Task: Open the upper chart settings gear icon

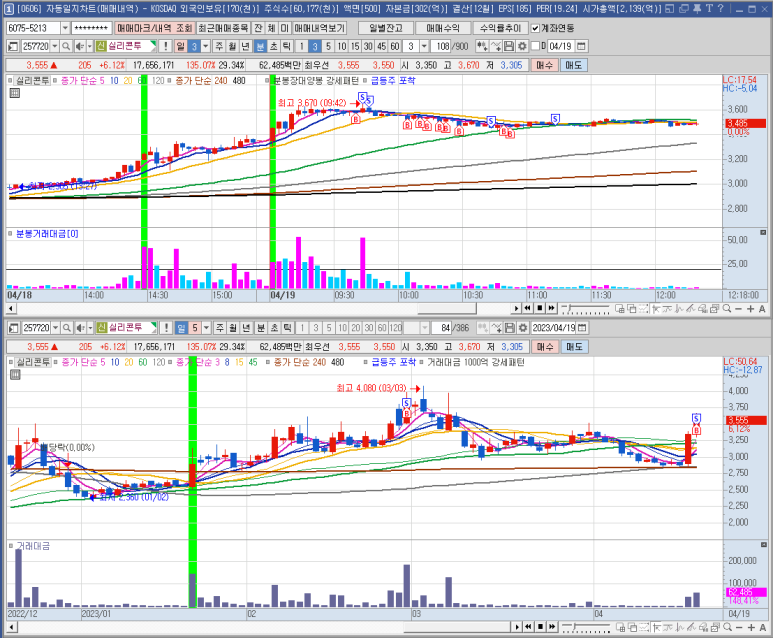Action: click(522, 46)
